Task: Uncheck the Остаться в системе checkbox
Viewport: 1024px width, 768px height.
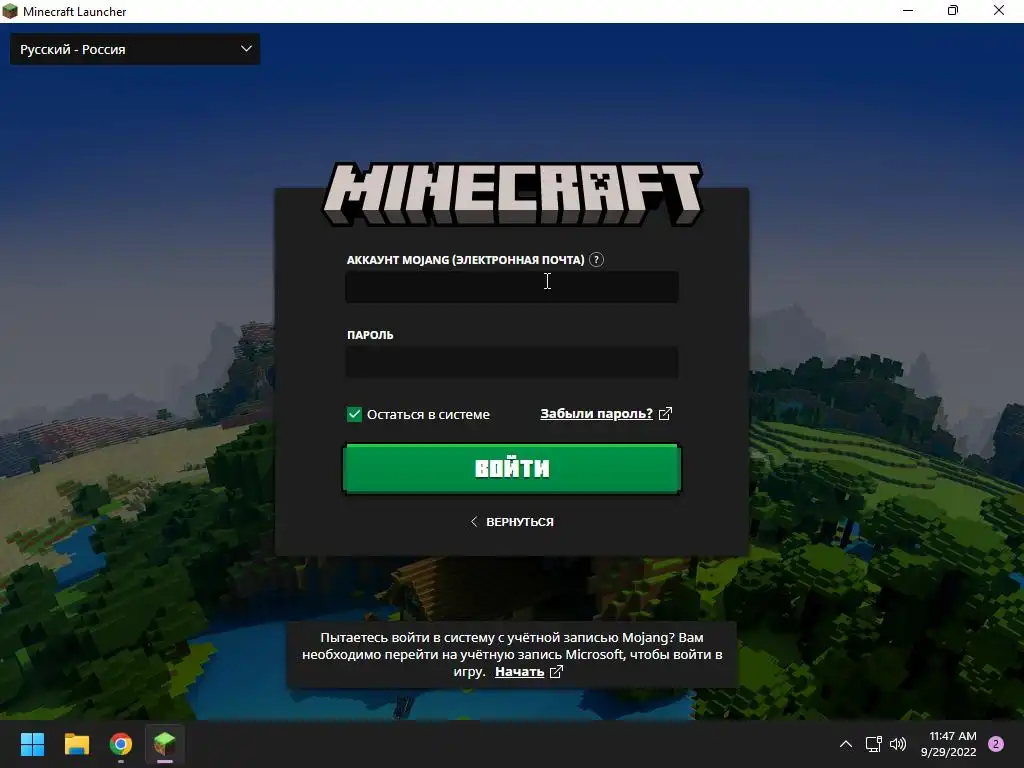Action: [354, 414]
